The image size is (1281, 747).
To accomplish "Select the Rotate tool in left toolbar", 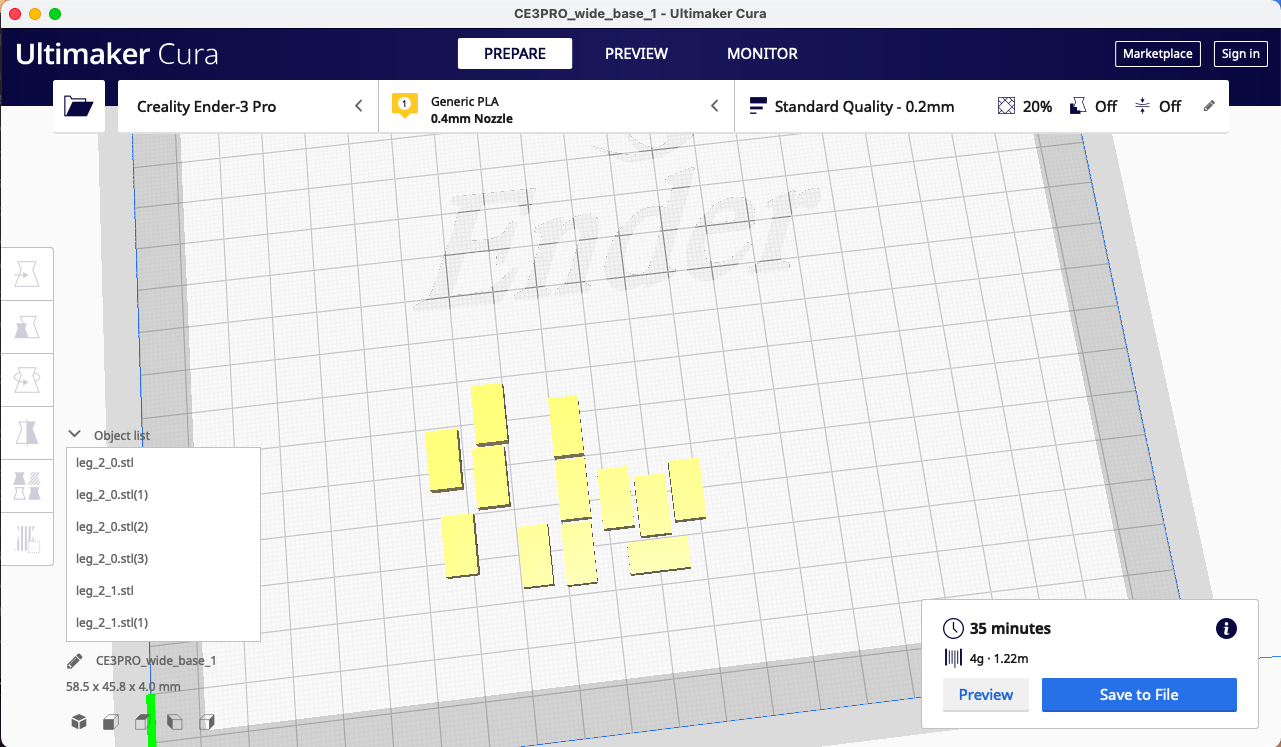I will [27, 380].
